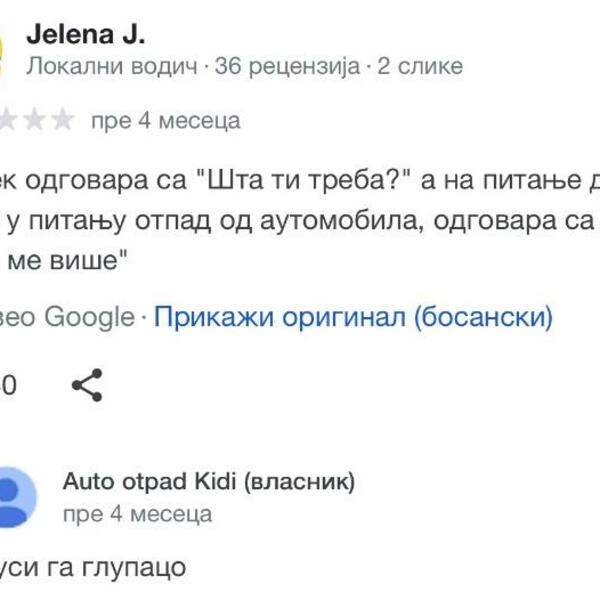Click the share icon below the review

point(87,384)
